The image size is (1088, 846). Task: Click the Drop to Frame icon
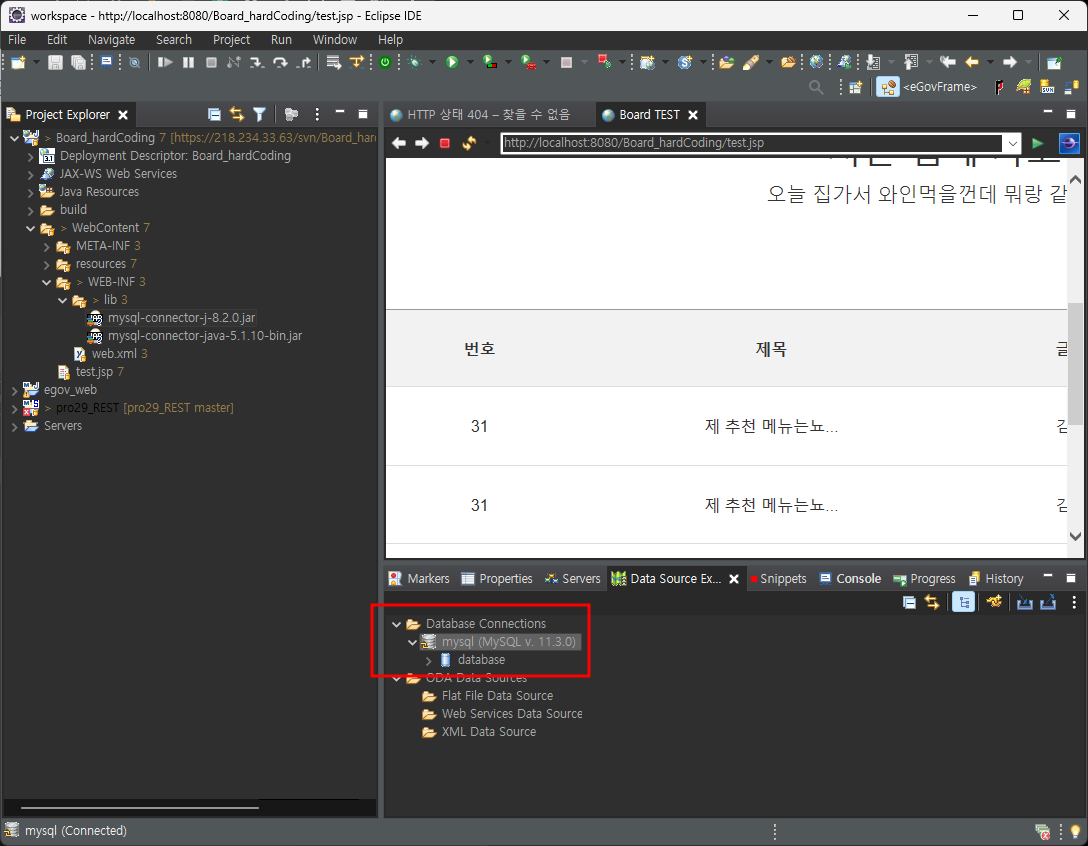pos(334,62)
